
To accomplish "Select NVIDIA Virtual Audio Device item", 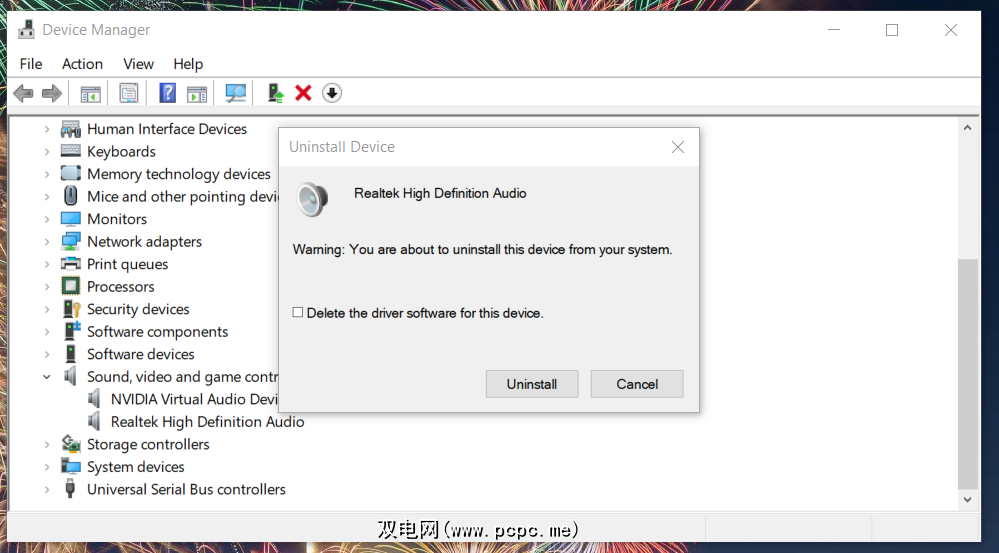I will (x=194, y=399).
